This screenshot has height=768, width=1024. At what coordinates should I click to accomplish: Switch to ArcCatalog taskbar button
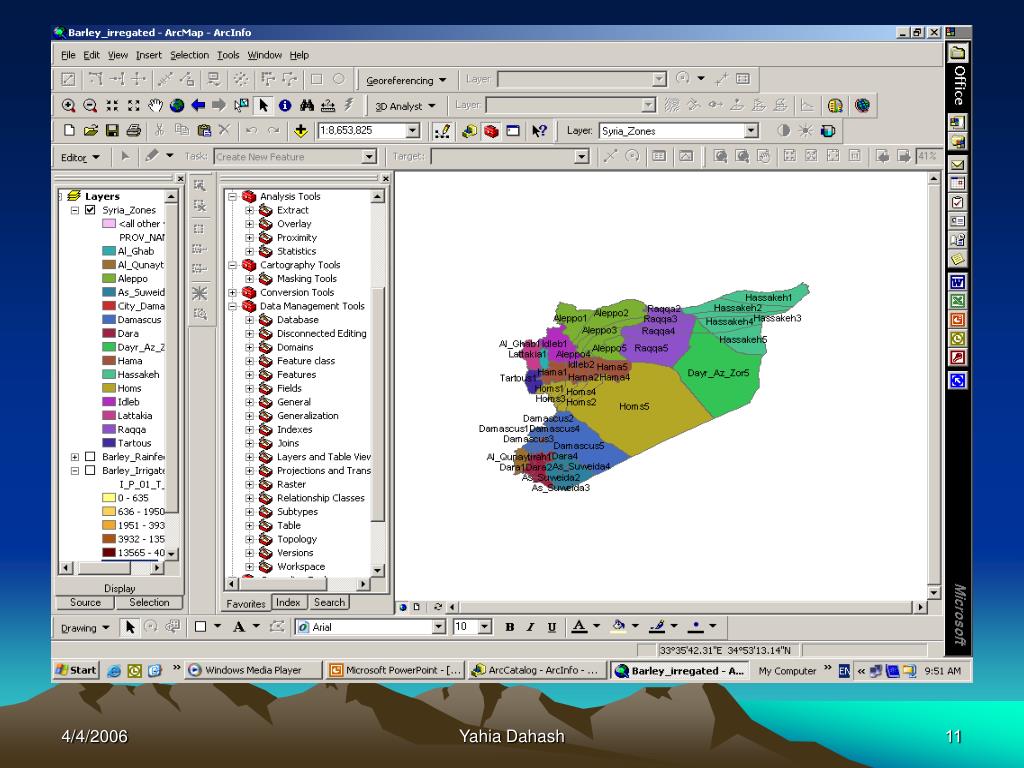[536, 670]
